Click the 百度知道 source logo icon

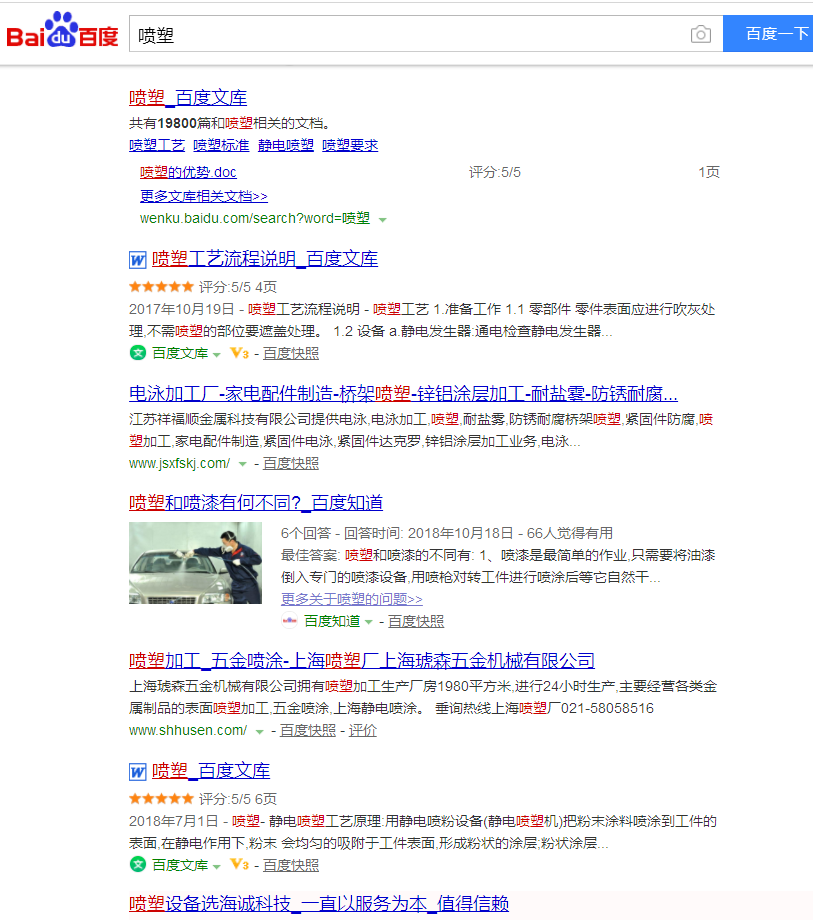289,621
